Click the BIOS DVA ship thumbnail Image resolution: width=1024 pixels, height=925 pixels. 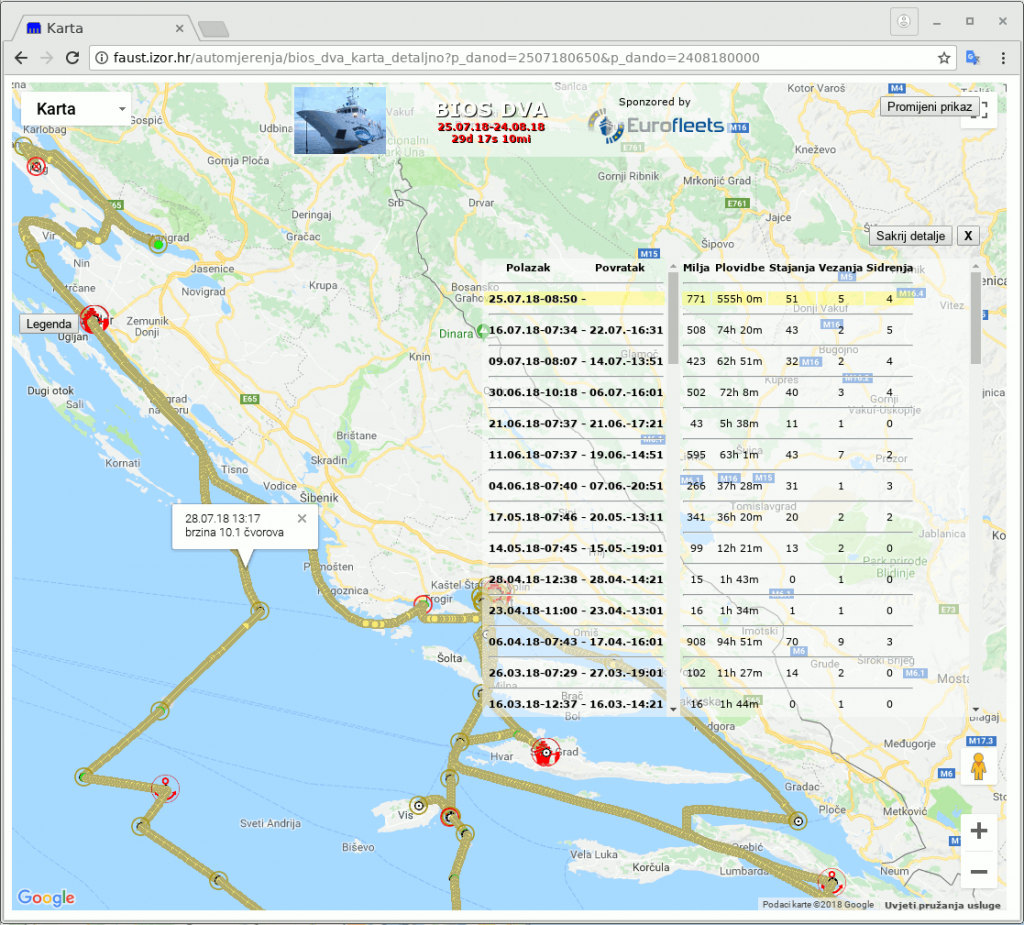(x=340, y=121)
